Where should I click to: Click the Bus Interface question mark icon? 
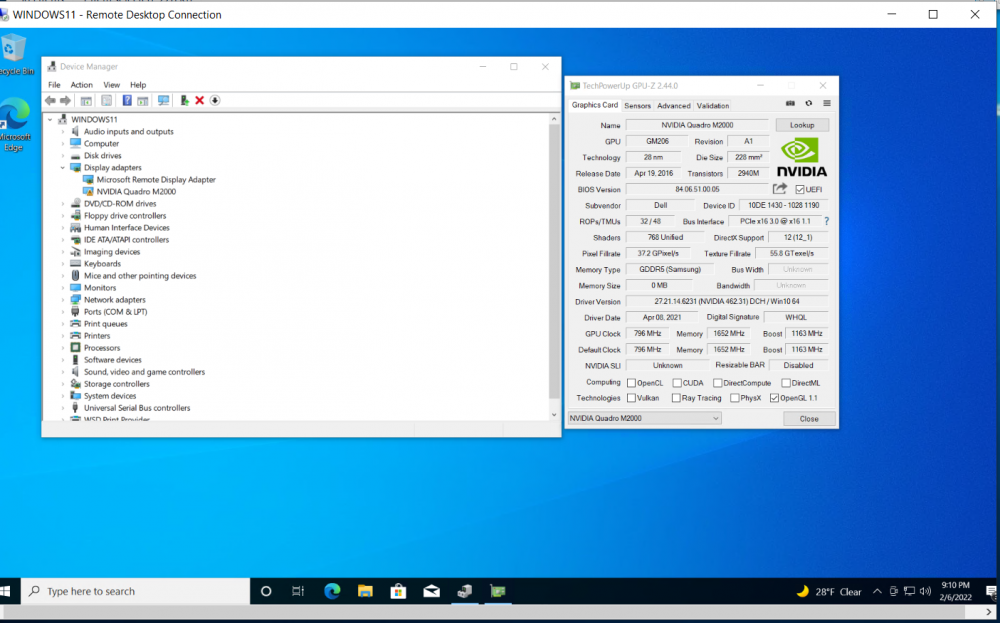827,221
